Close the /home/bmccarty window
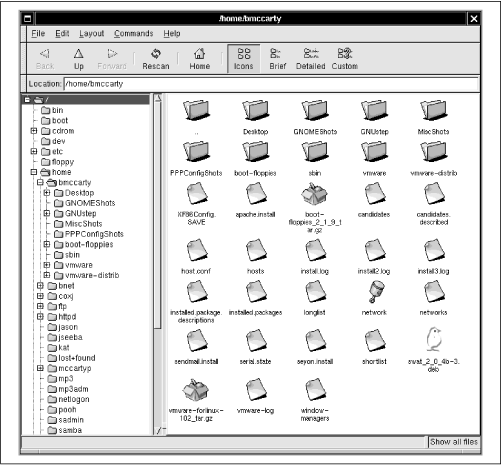Image resolution: width=502 pixels, height=466 pixels. 474,19
